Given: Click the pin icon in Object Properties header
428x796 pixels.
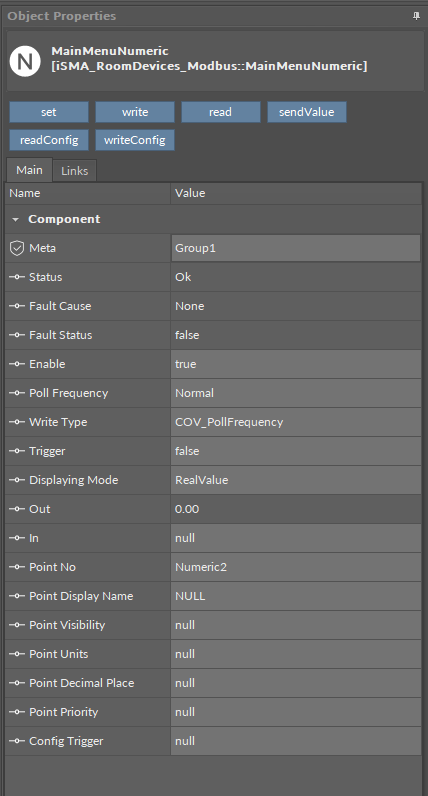Looking at the screenshot, I should coord(416,16).
